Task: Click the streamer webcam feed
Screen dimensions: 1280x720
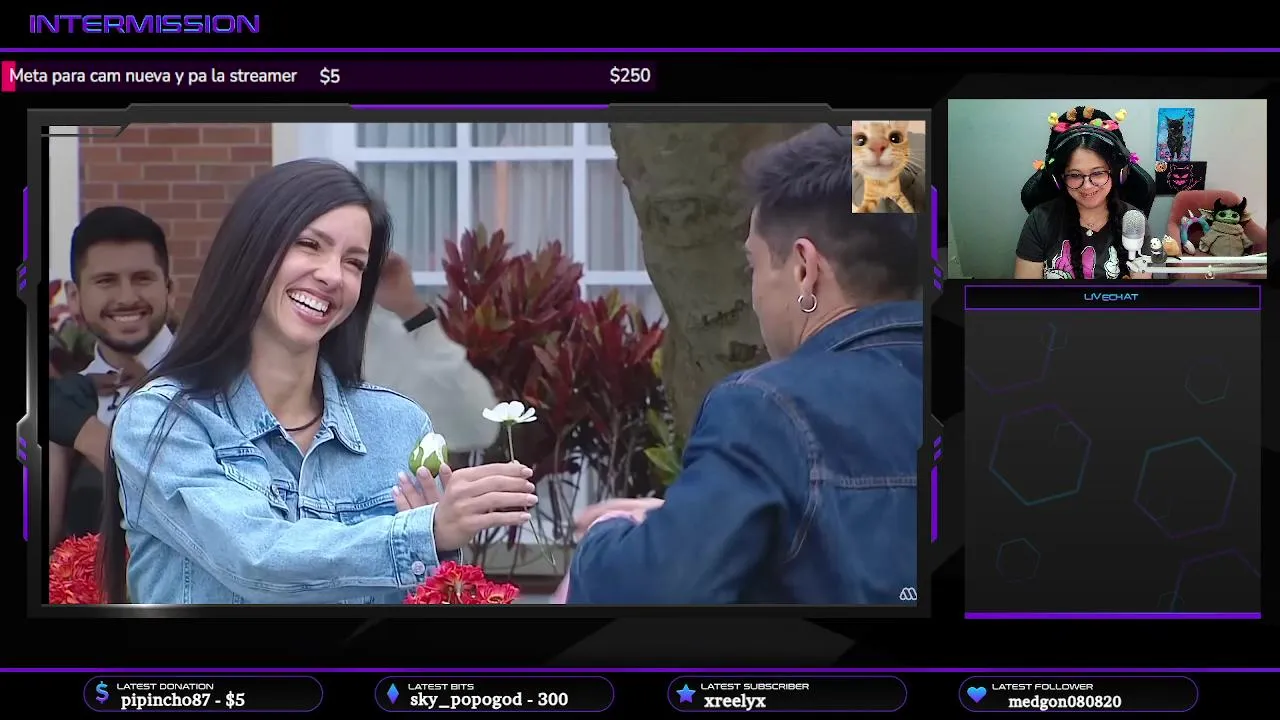Action: 1107,189
